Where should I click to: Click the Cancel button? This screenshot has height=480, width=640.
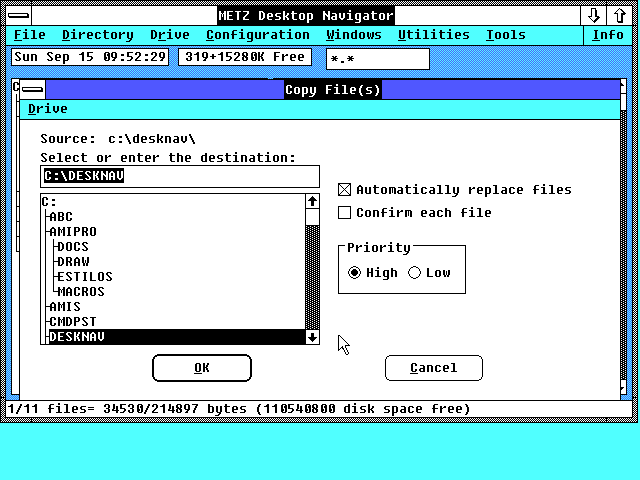[x=433, y=368]
